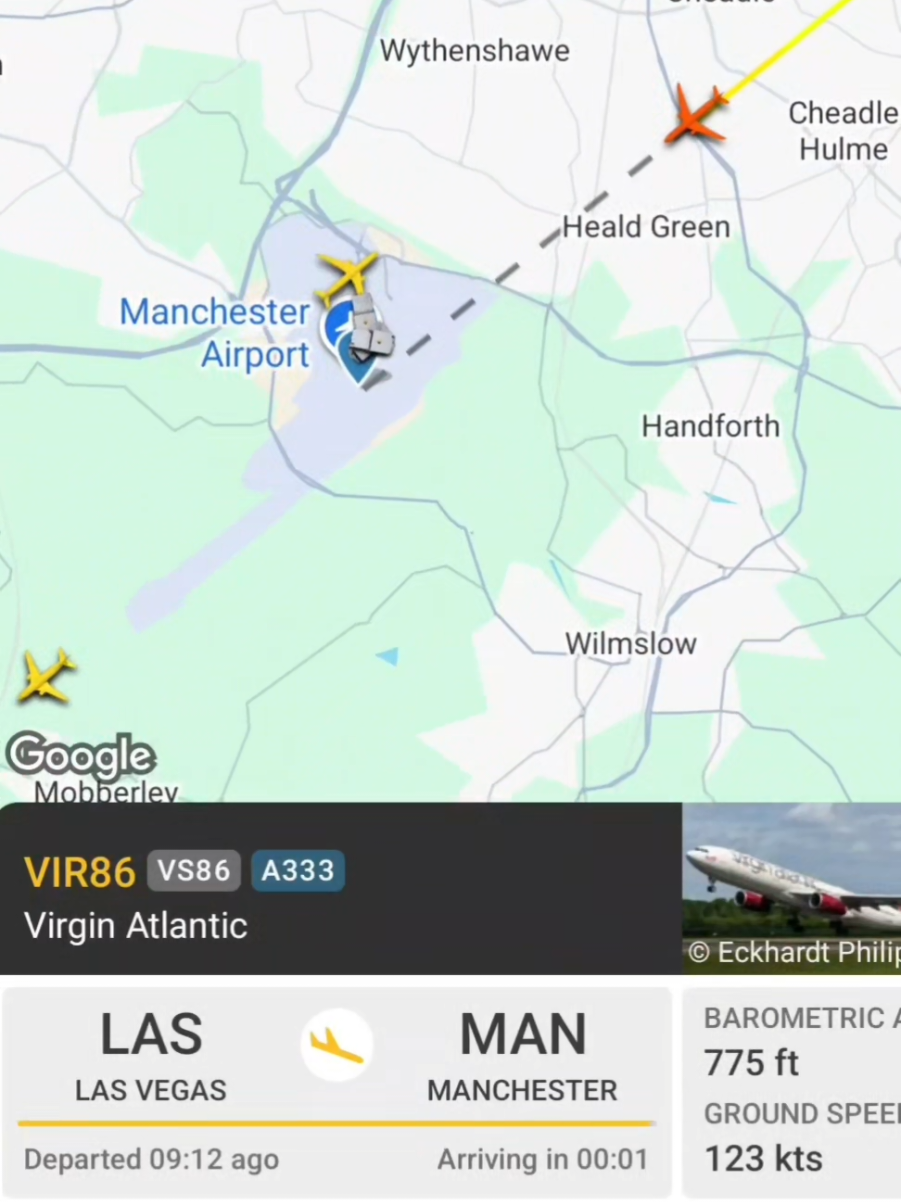Click the Manchester Airport blue location pin
The height and width of the screenshot is (1202, 901).
tap(356, 358)
